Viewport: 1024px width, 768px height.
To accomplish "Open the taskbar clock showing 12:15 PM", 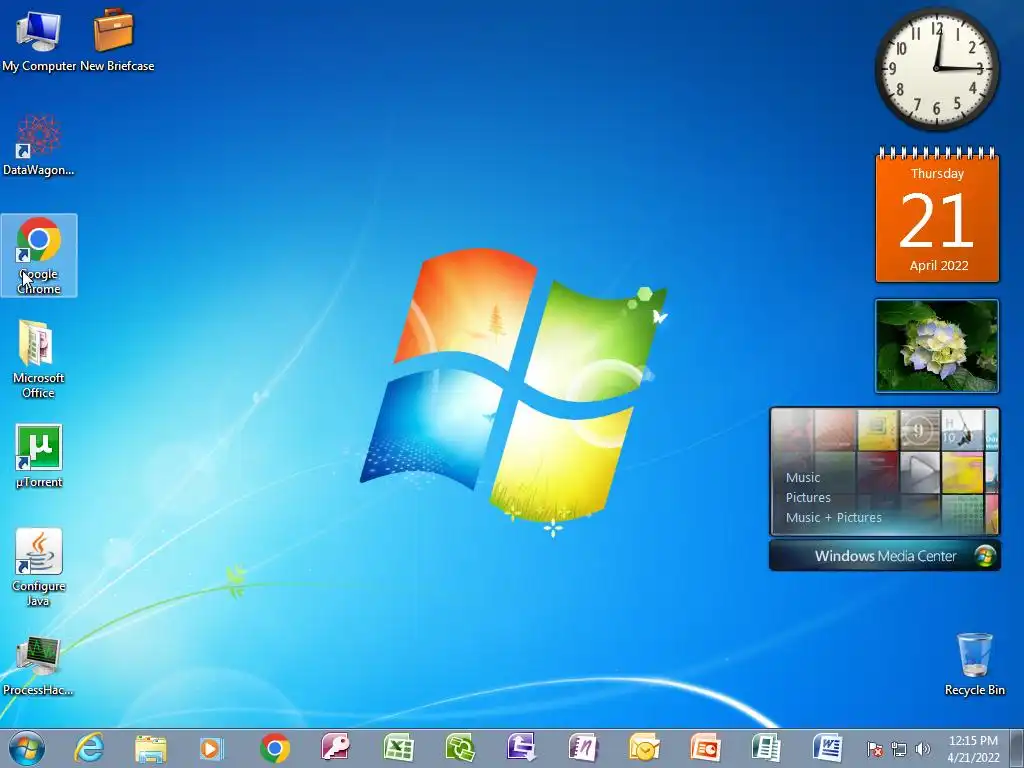I will click(973, 749).
